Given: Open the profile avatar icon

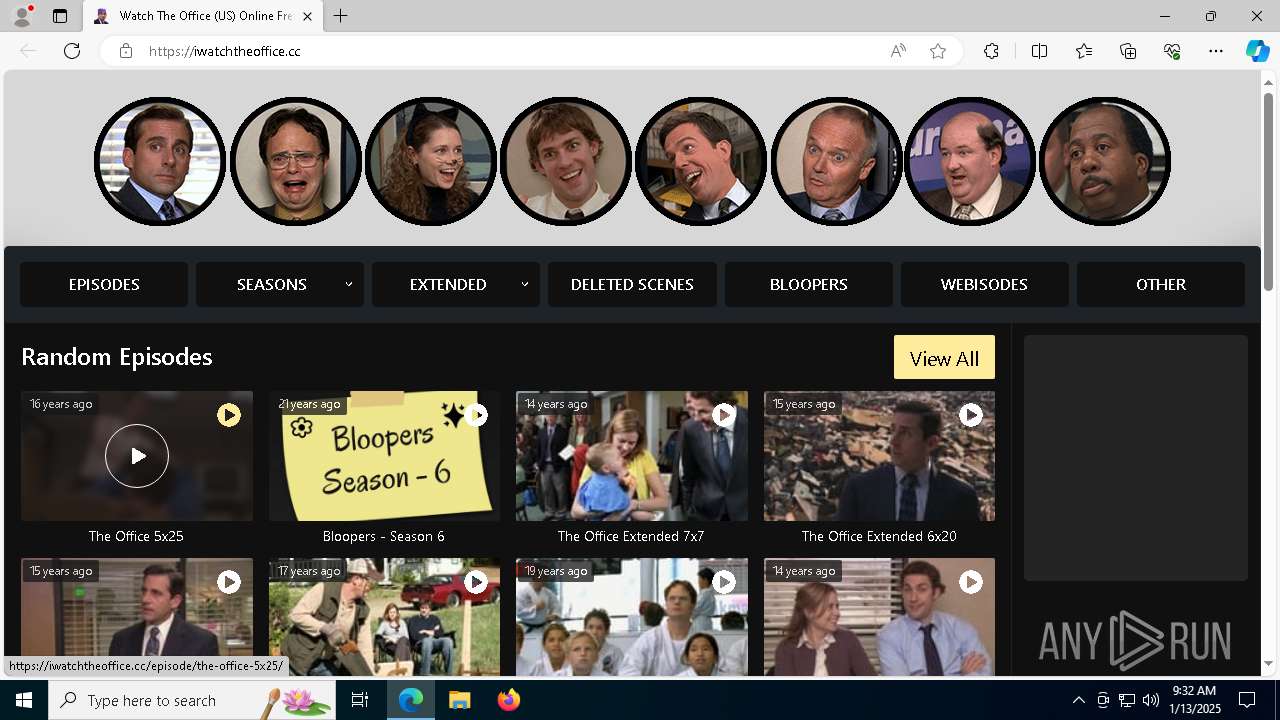Looking at the screenshot, I should point(22,16).
